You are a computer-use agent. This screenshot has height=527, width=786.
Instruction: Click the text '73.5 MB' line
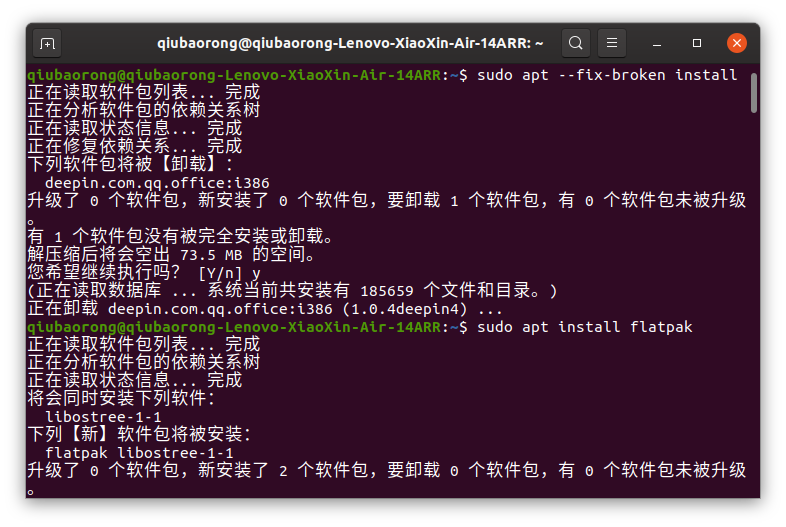(172, 255)
